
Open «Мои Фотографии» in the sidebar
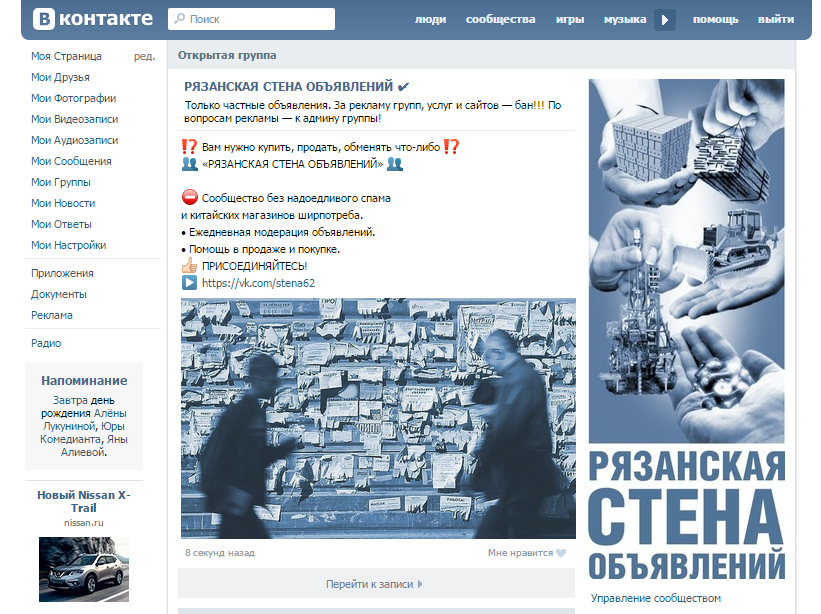coord(73,98)
